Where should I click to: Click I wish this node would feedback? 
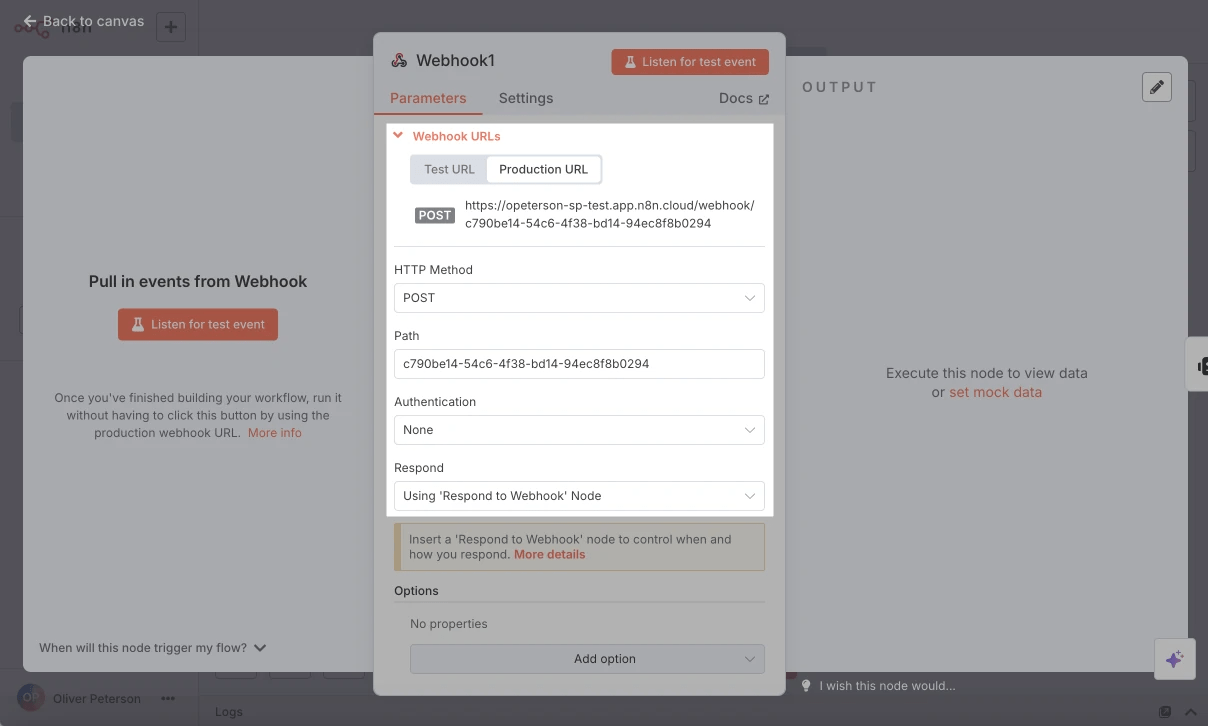[887, 686]
